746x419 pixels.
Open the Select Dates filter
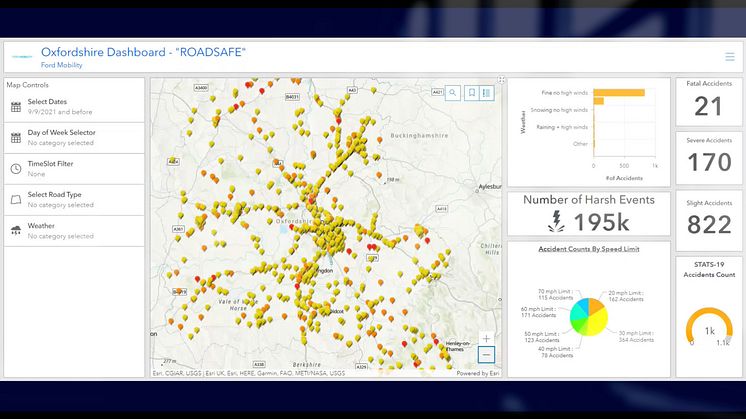74,107
